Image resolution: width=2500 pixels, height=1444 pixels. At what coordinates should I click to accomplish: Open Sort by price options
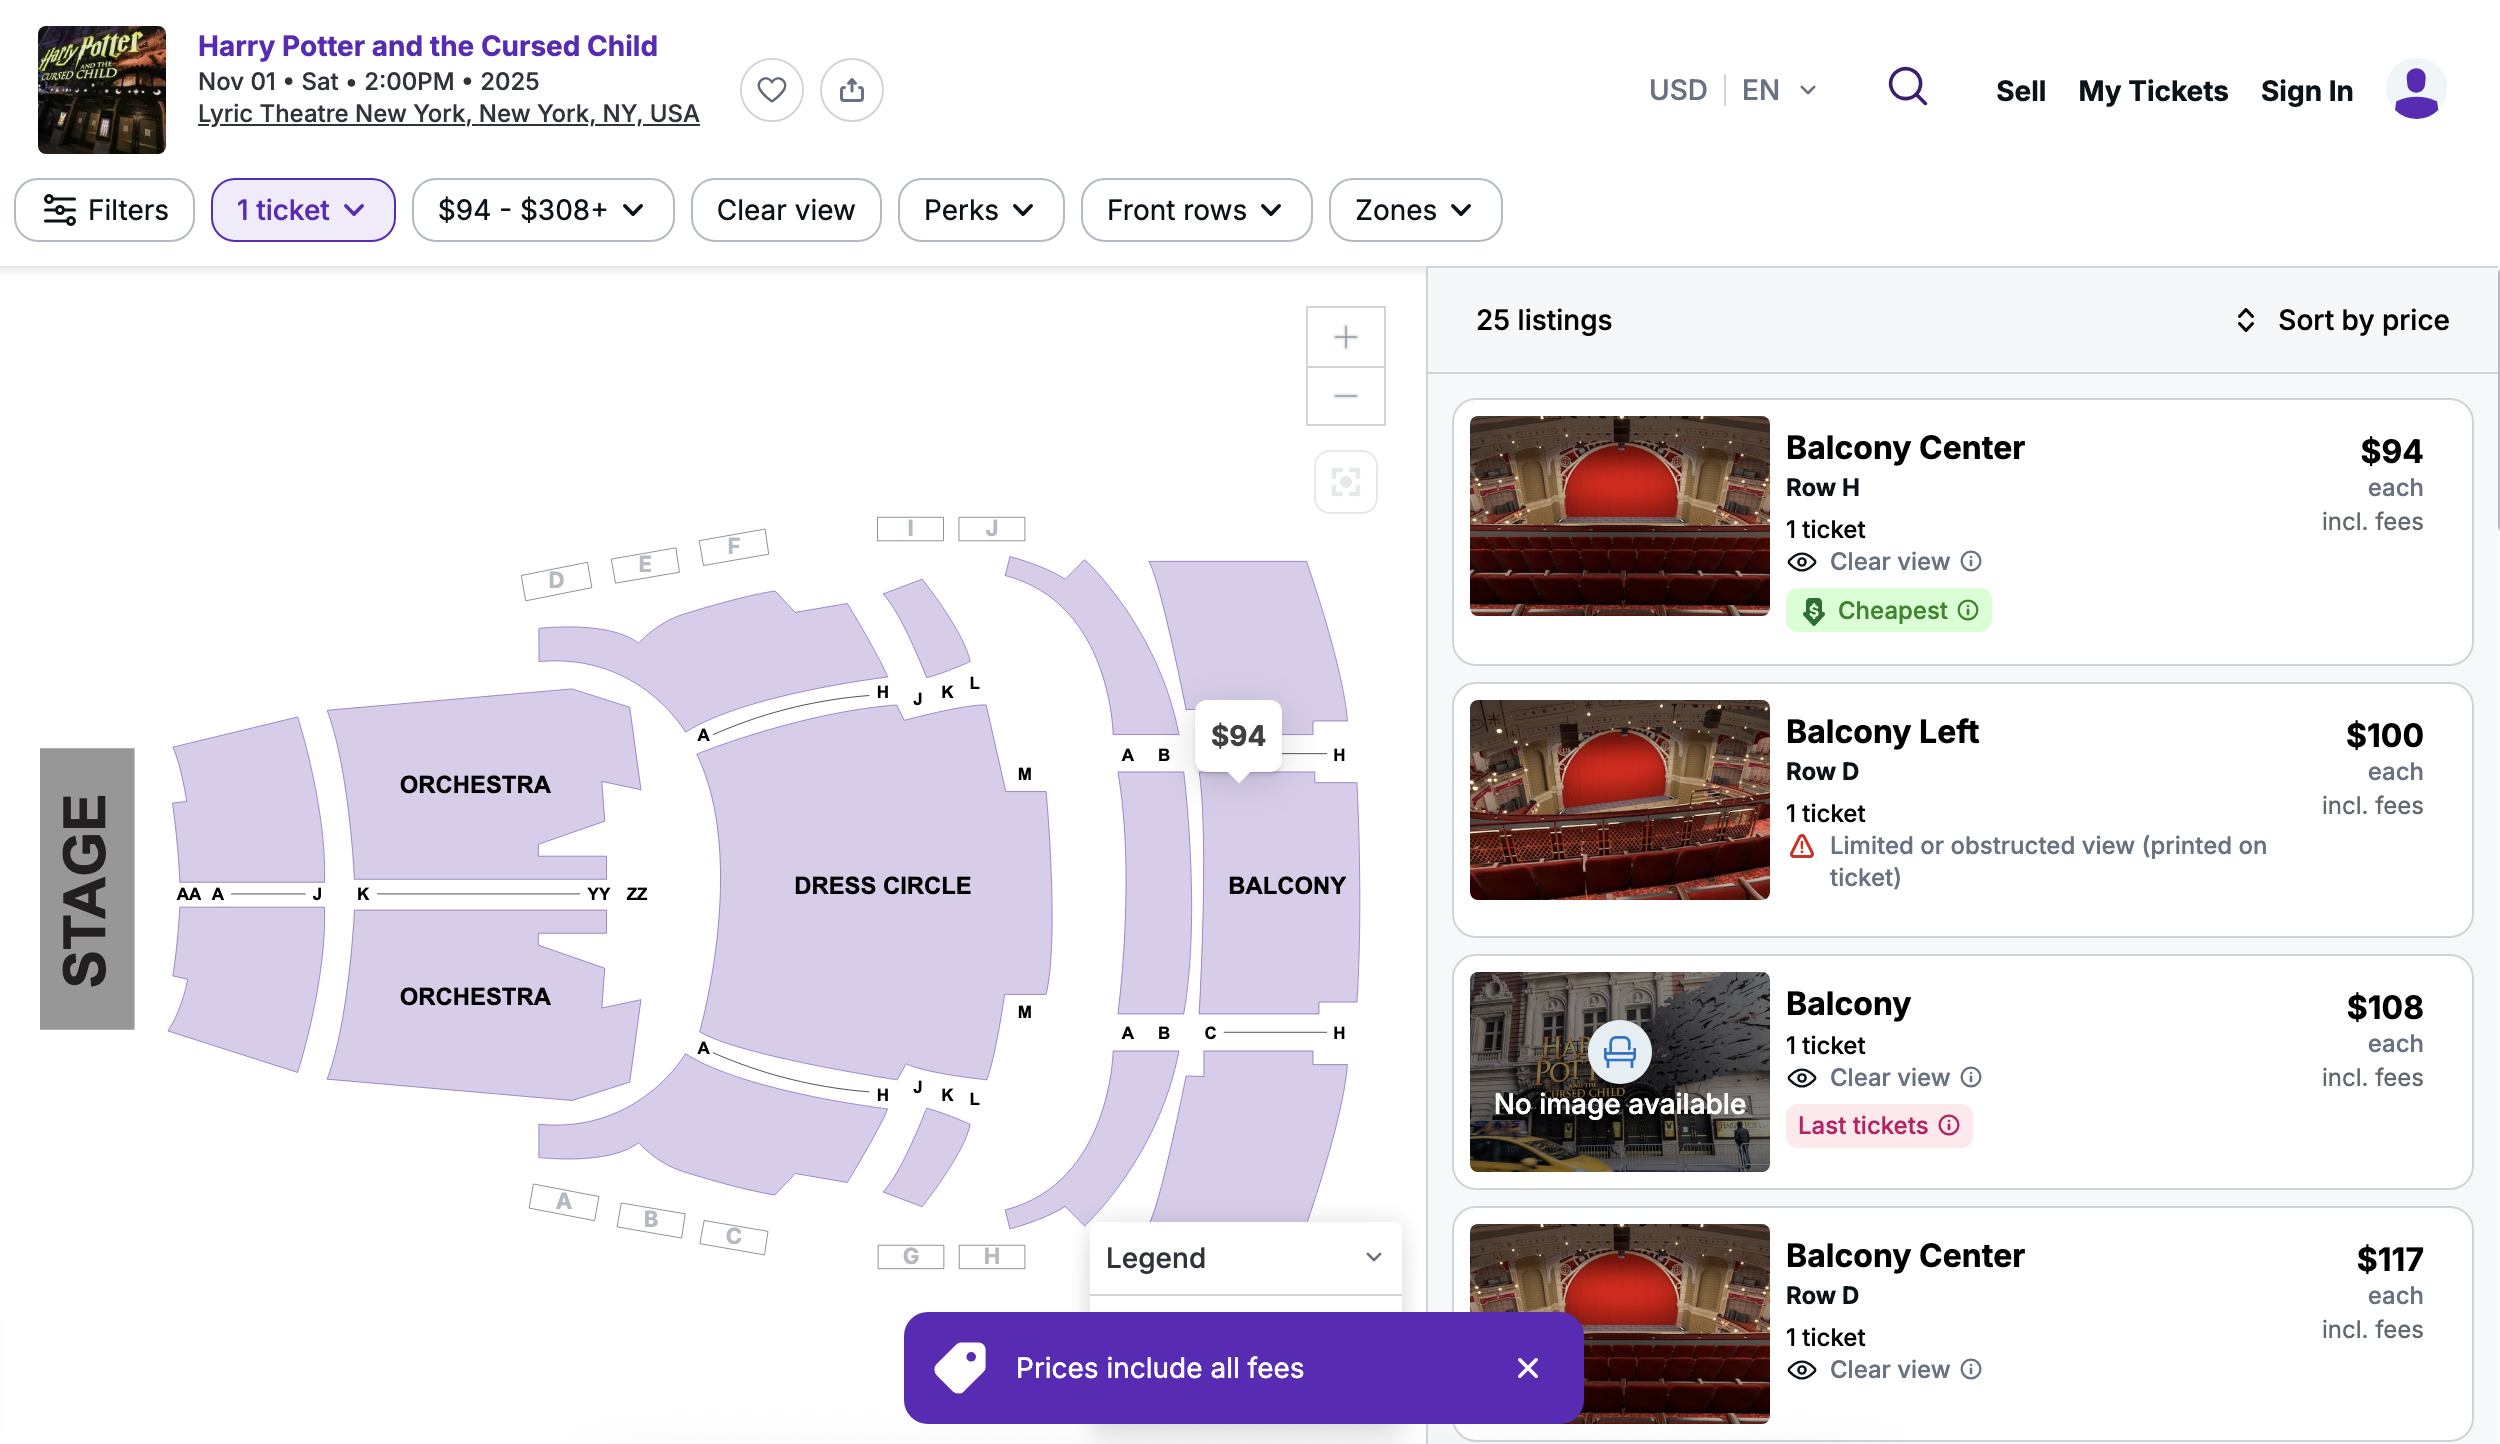tap(2343, 320)
